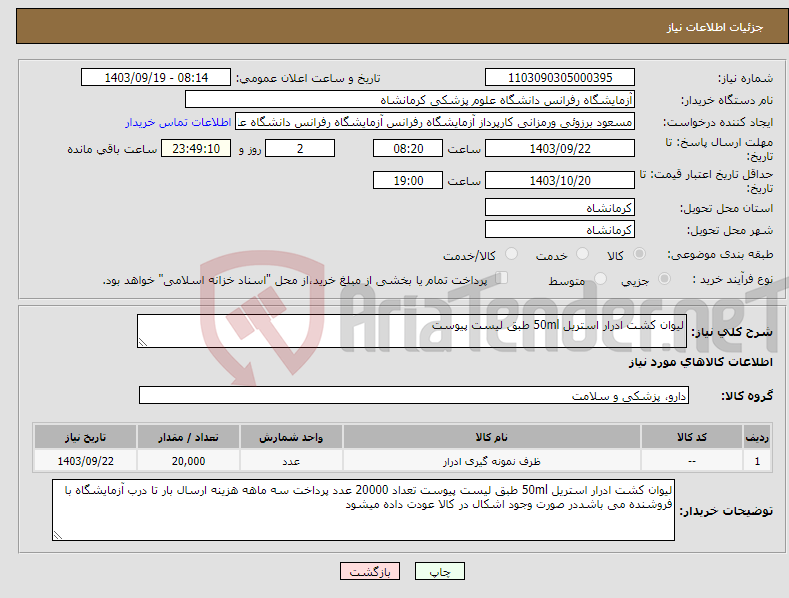Click the quantity cell 20,000
This screenshot has height=598, width=789.
(x=188, y=461)
